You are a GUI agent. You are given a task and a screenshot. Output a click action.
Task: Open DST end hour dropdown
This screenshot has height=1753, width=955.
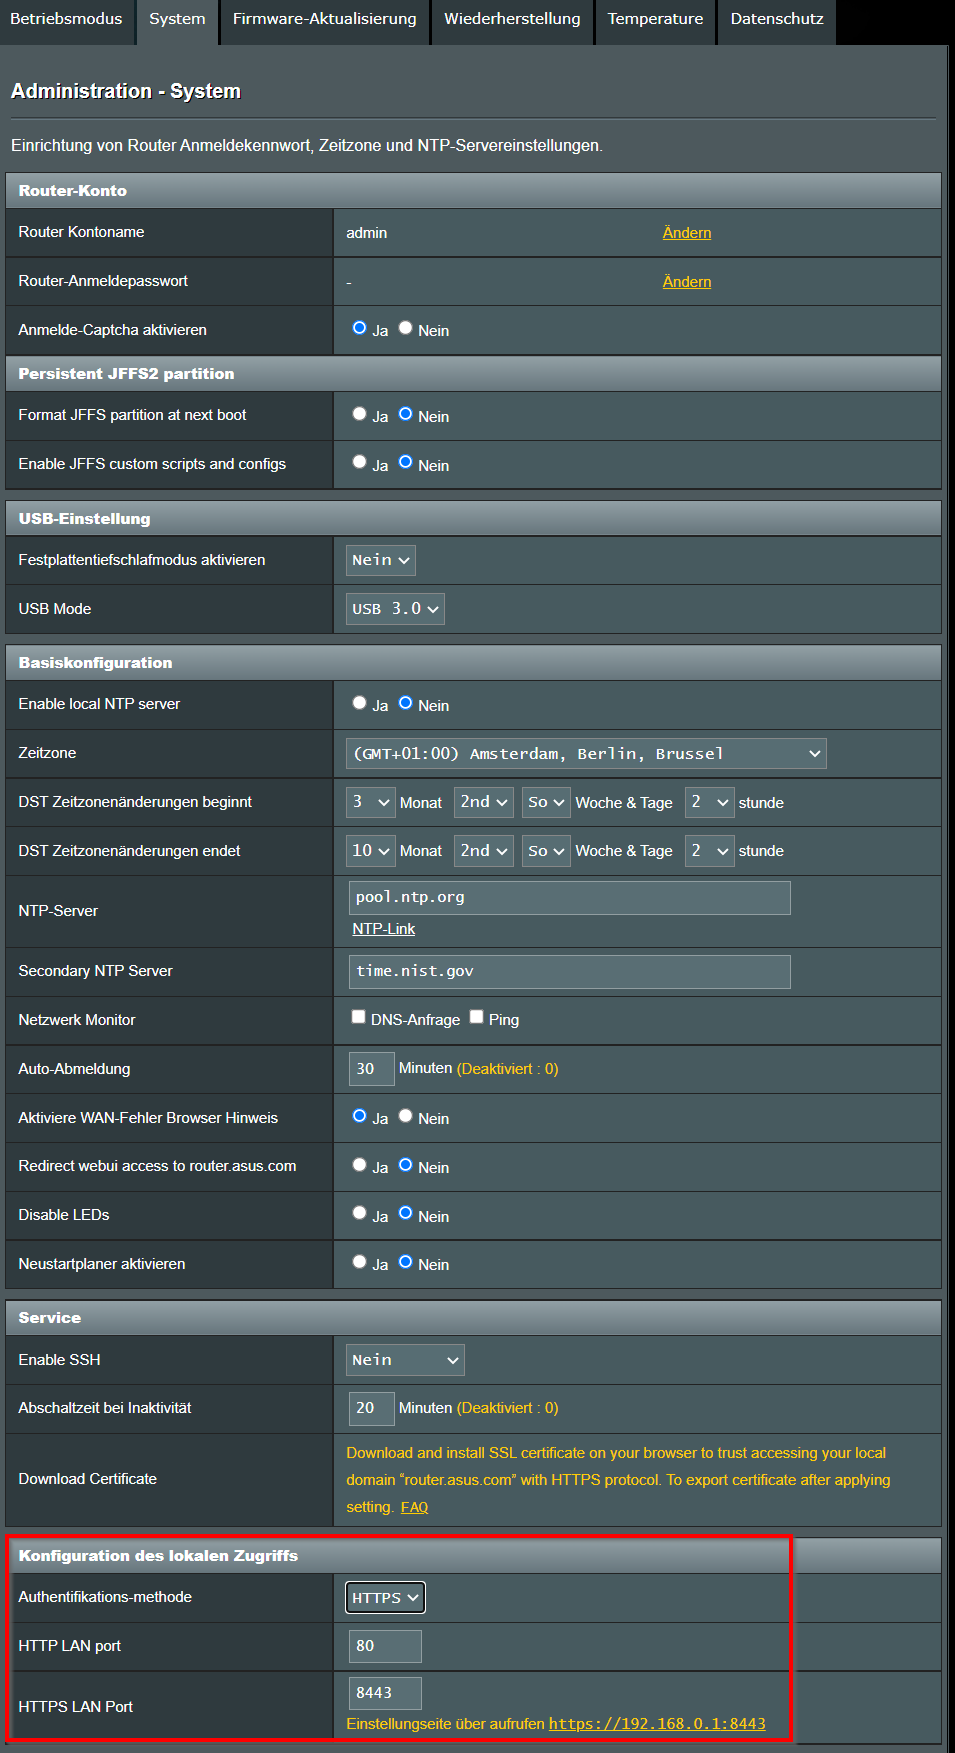[710, 851]
